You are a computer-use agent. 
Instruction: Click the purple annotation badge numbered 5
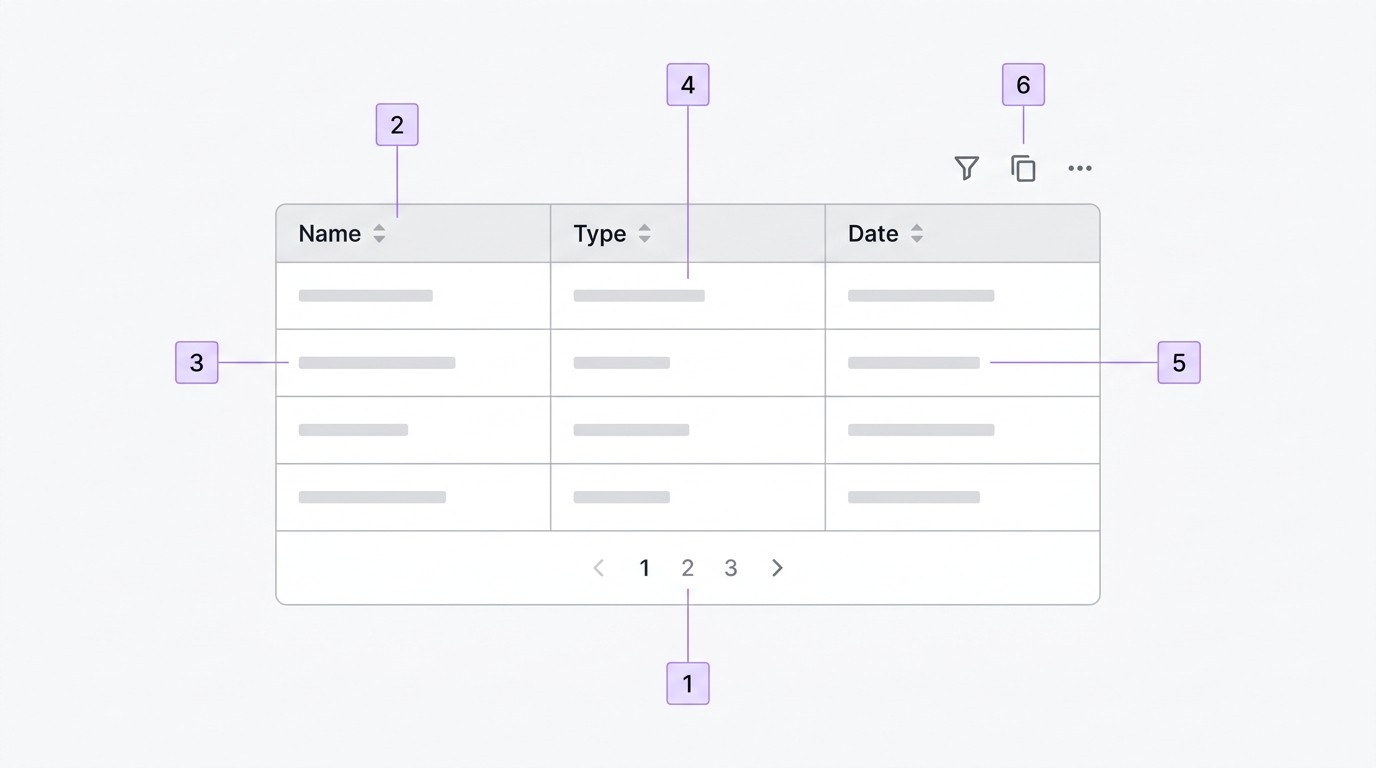[1179, 363]
